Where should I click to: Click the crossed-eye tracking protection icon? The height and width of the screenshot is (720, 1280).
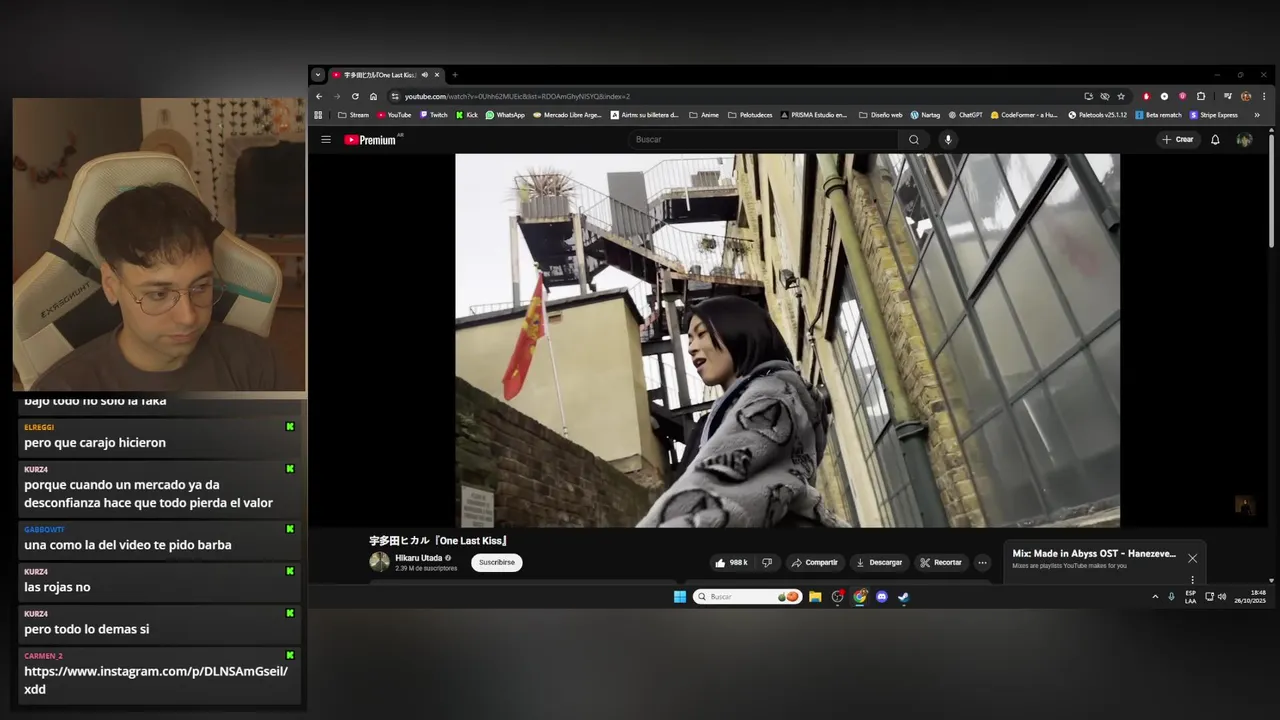[x=1105, y=96]
